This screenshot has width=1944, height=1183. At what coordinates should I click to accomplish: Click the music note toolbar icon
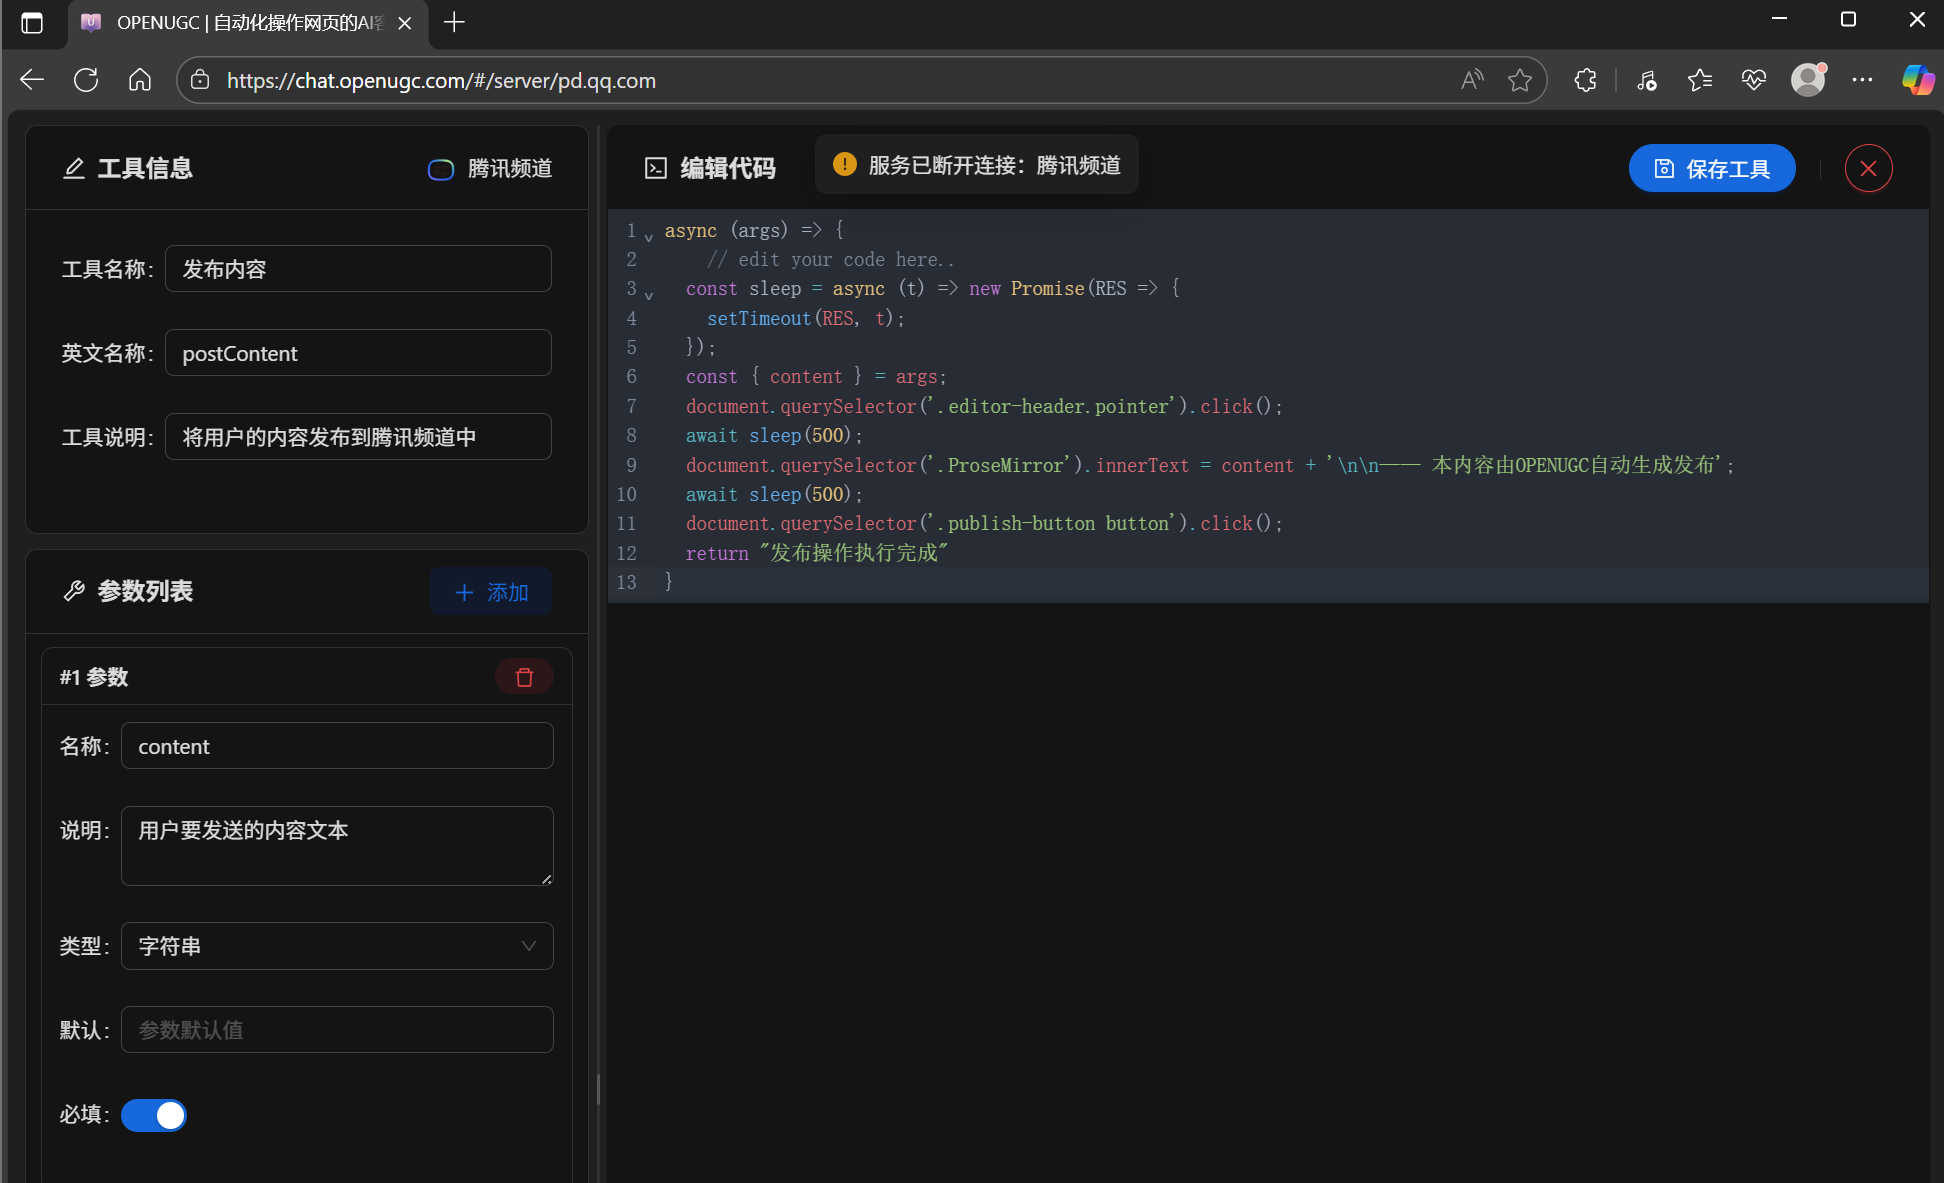[1647, 80]
